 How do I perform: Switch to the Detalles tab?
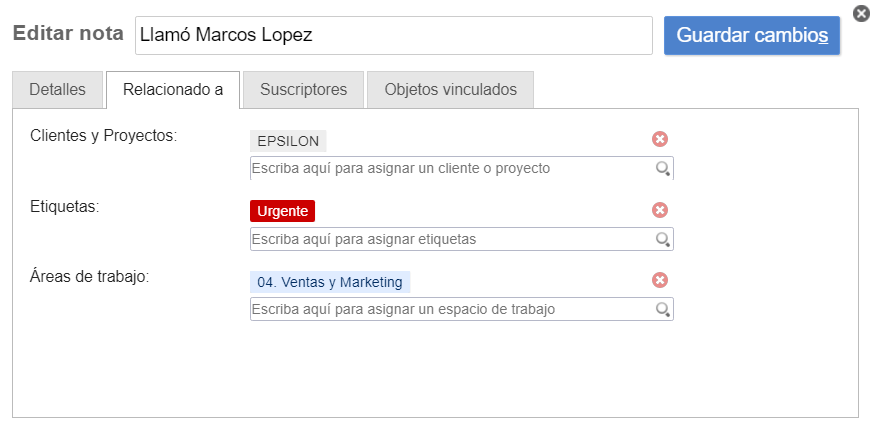(57, 90)
